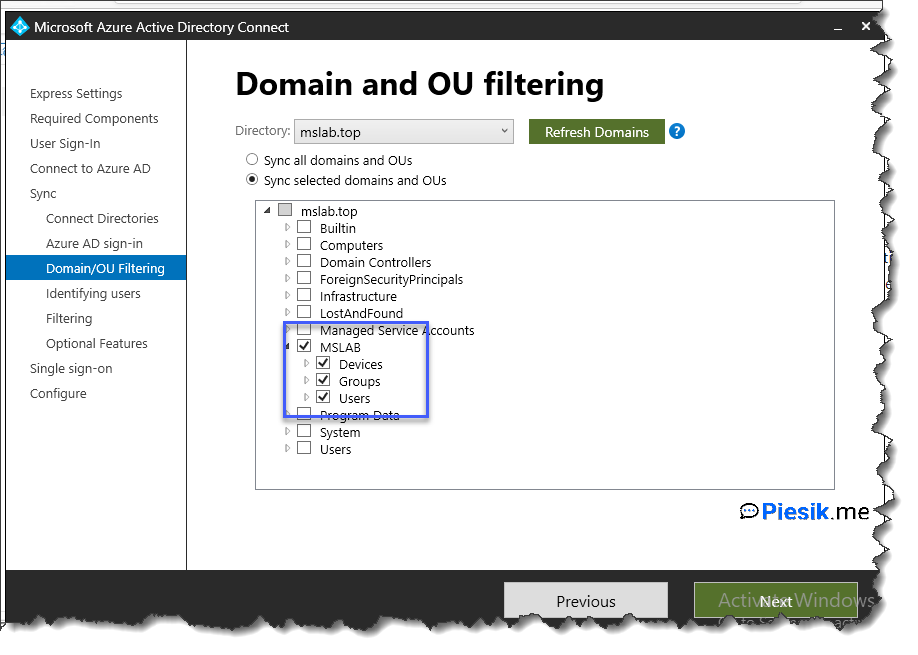The image size is (918, 655).
Task: Check the Computers container checkbox
Action: 304,245
